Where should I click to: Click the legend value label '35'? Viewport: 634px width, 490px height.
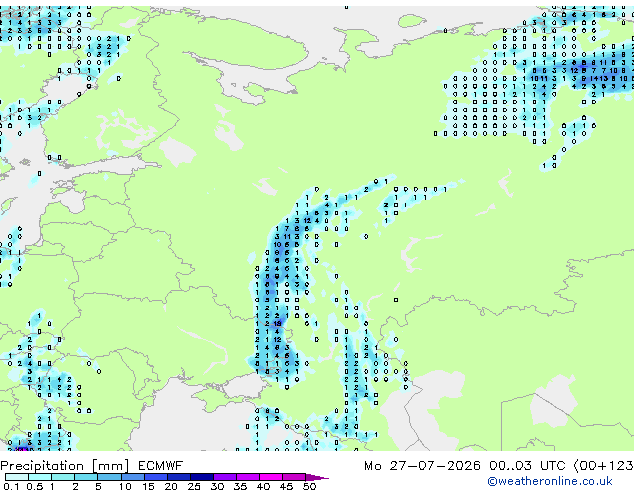pos(240,486)
